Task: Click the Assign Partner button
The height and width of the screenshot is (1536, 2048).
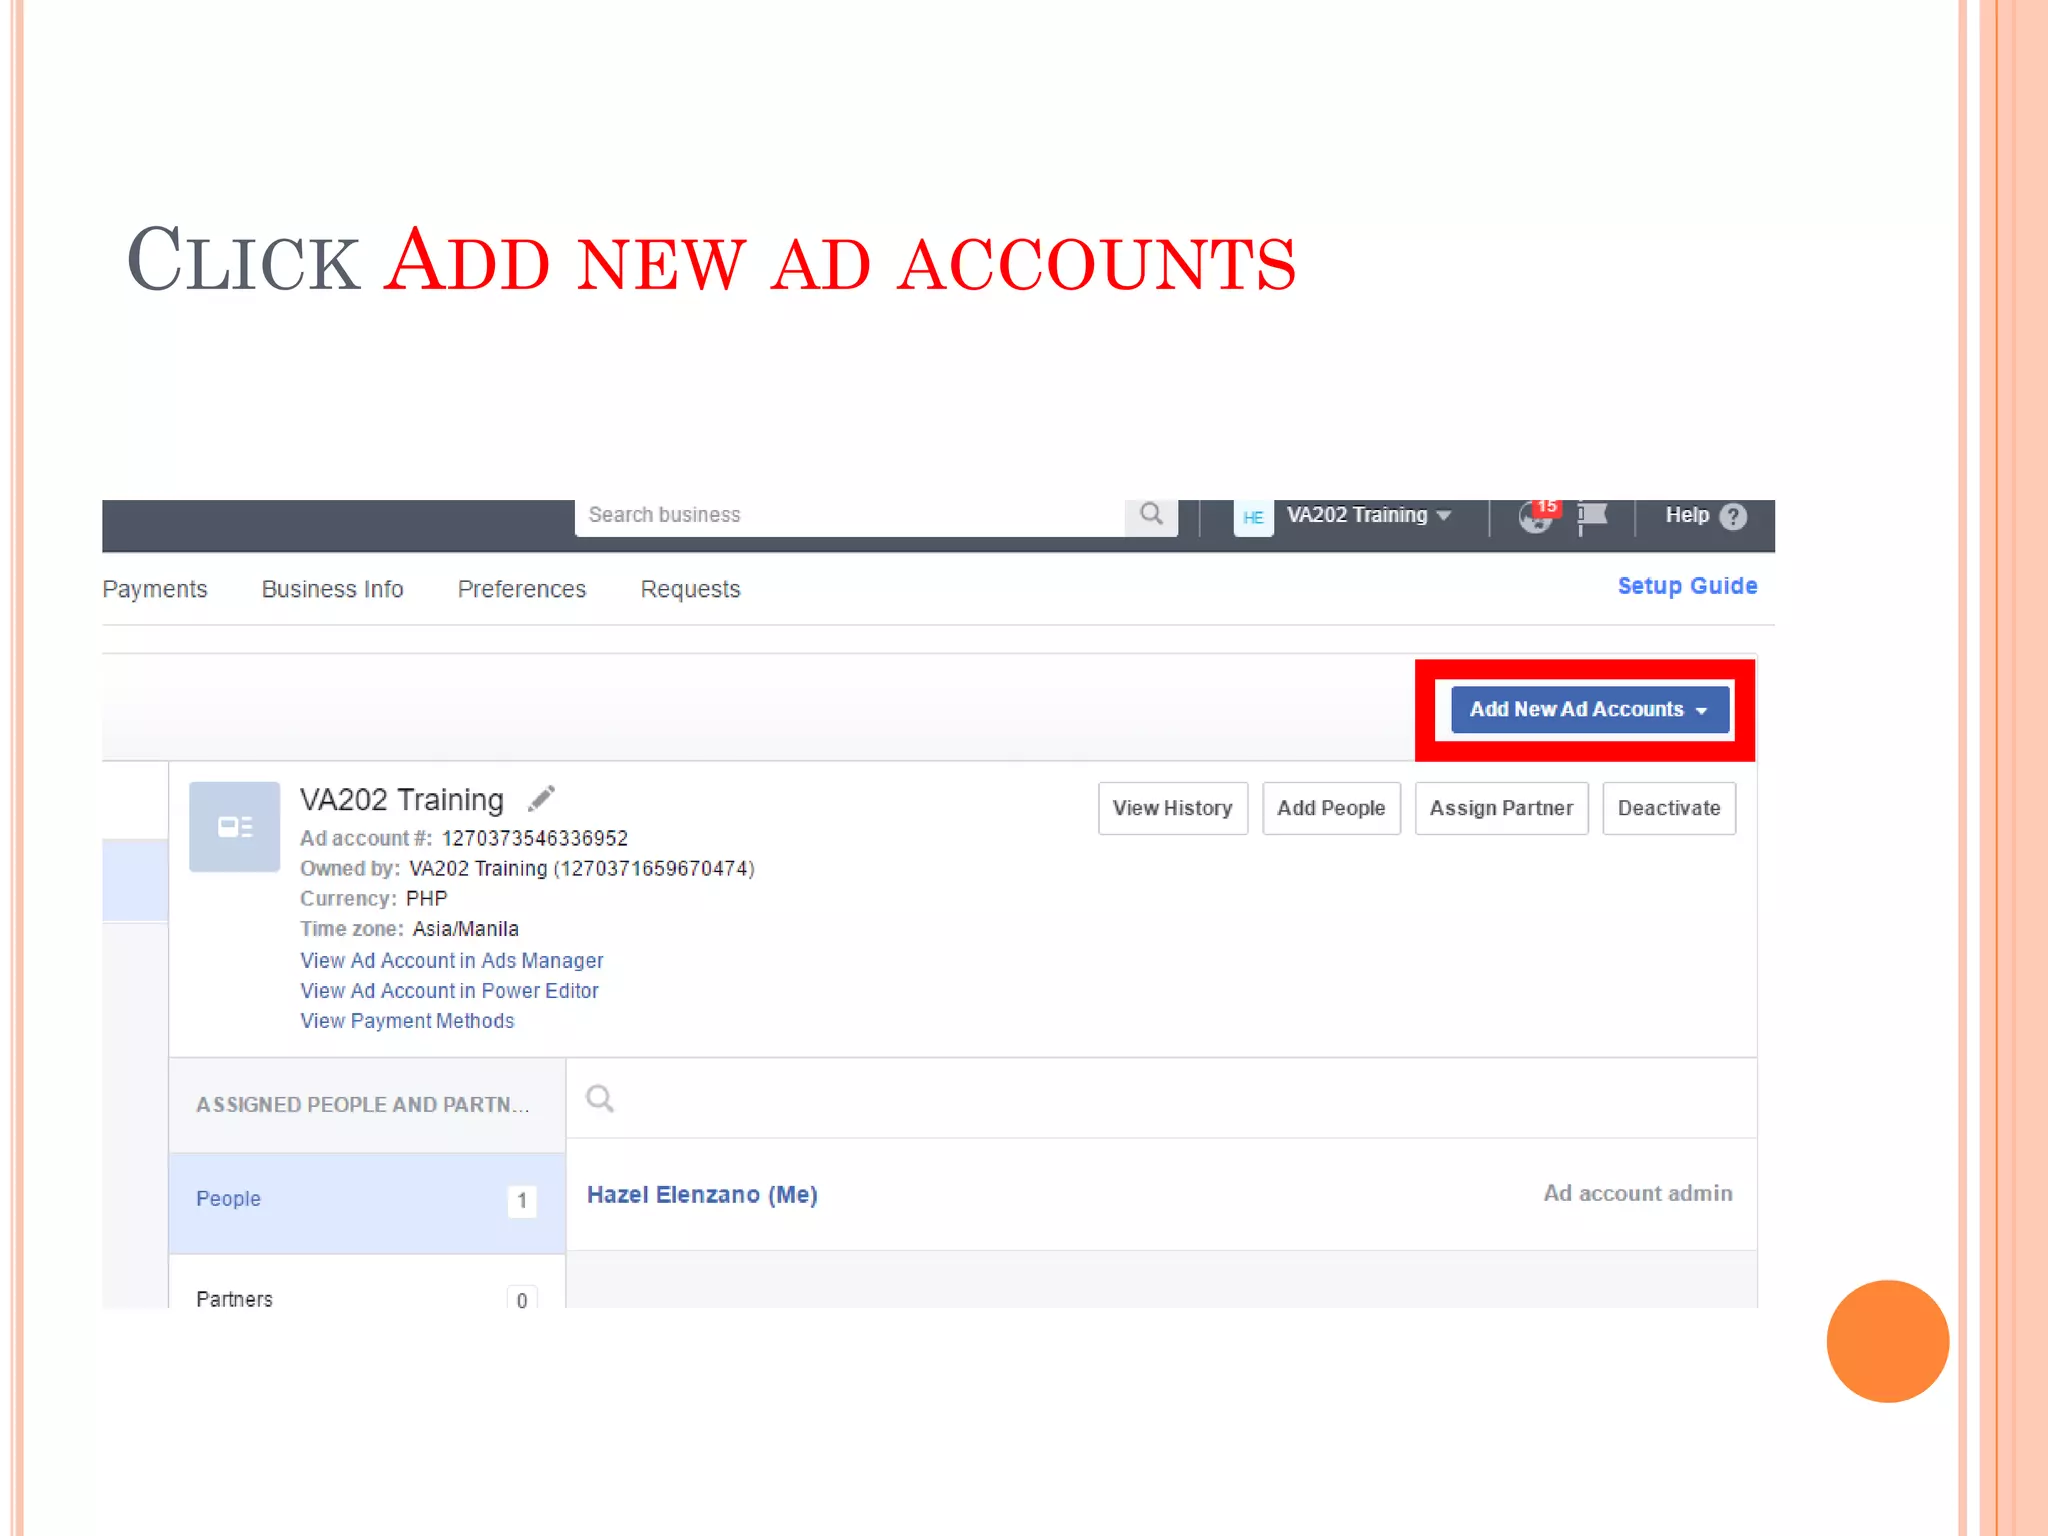Action: tap(1501, 808)
